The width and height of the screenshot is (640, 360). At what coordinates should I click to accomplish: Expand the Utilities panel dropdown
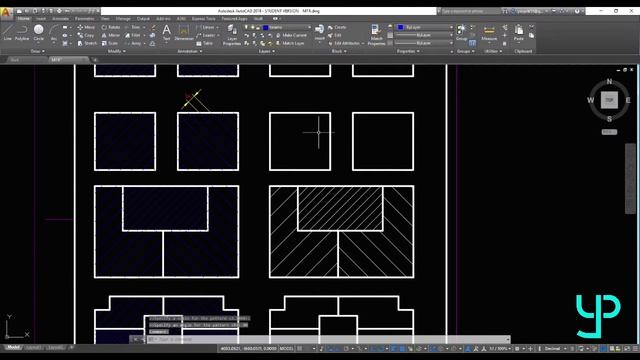coord(493,51)
